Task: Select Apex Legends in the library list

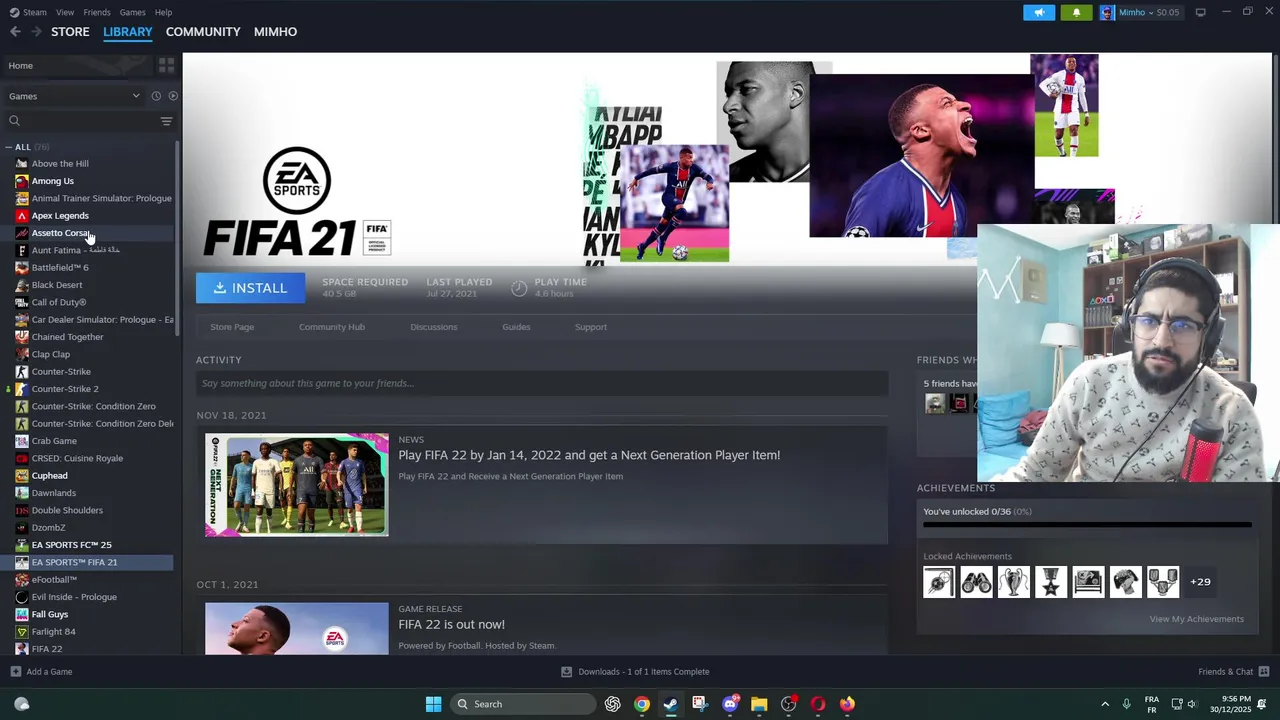Action: point(60,216)
